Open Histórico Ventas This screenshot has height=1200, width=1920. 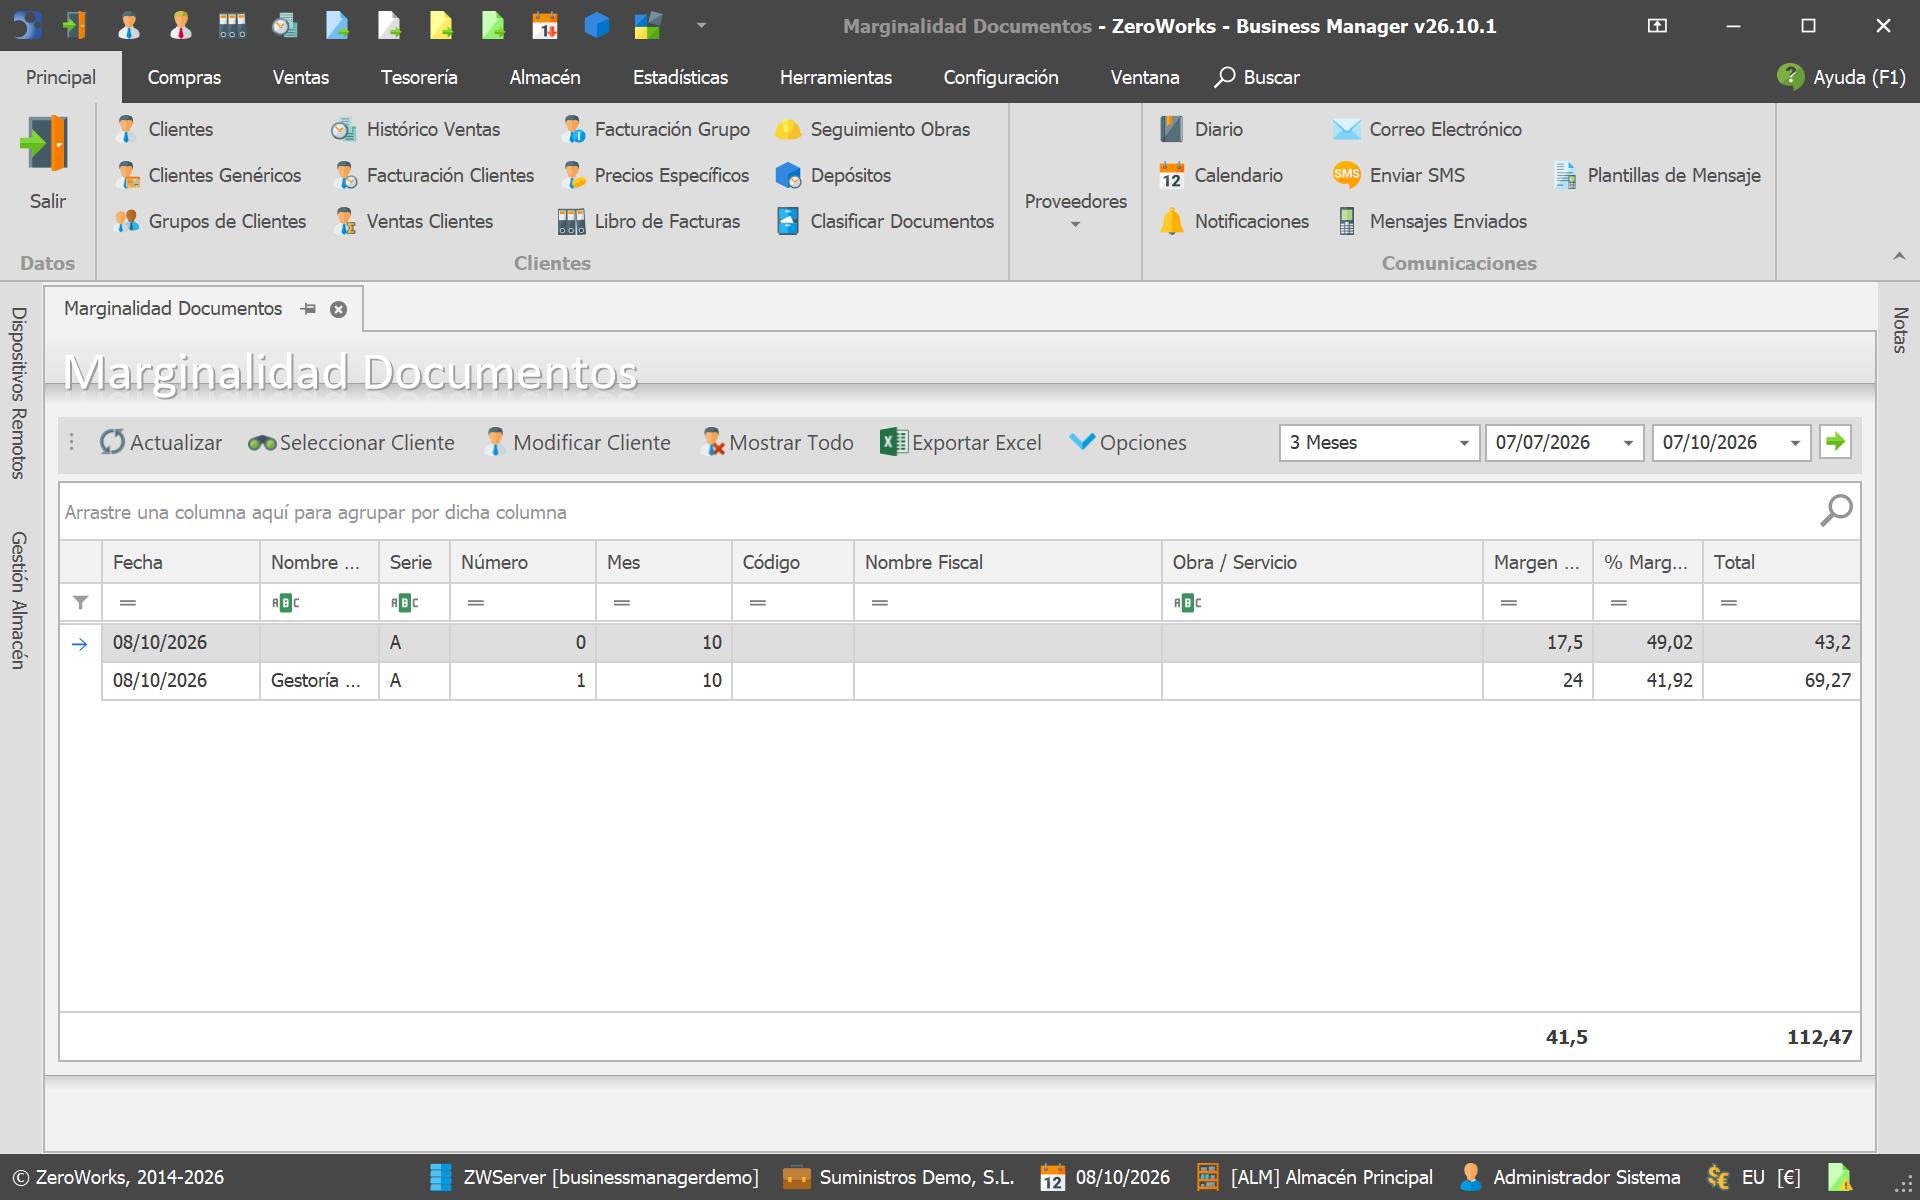coord(416,129)
